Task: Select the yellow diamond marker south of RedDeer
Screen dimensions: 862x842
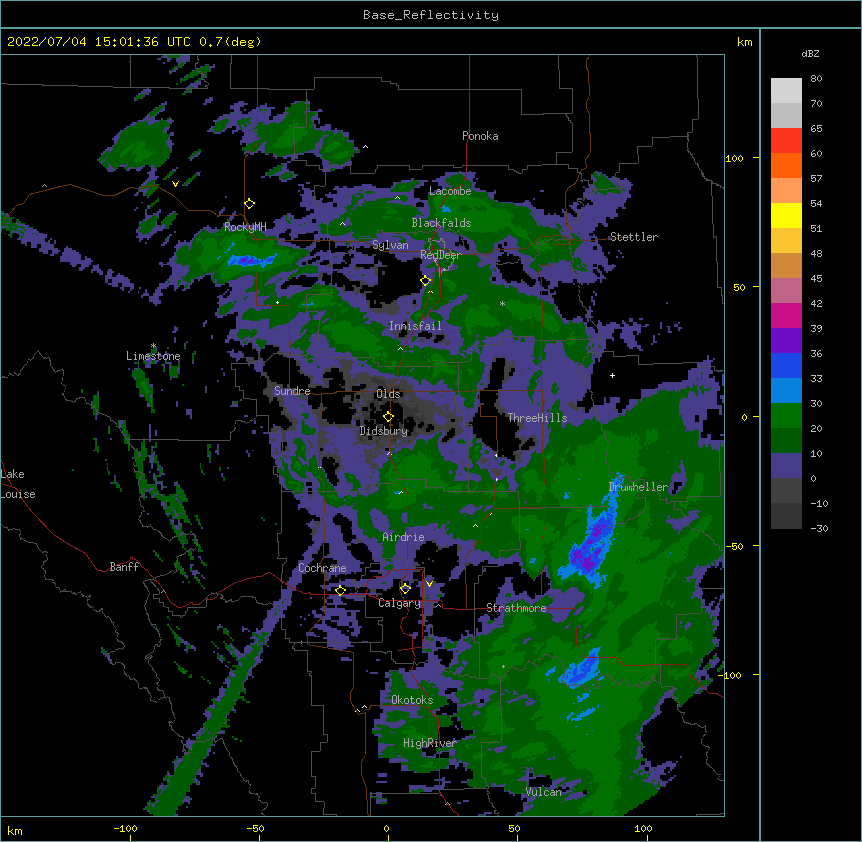Action: pos(425,281)
